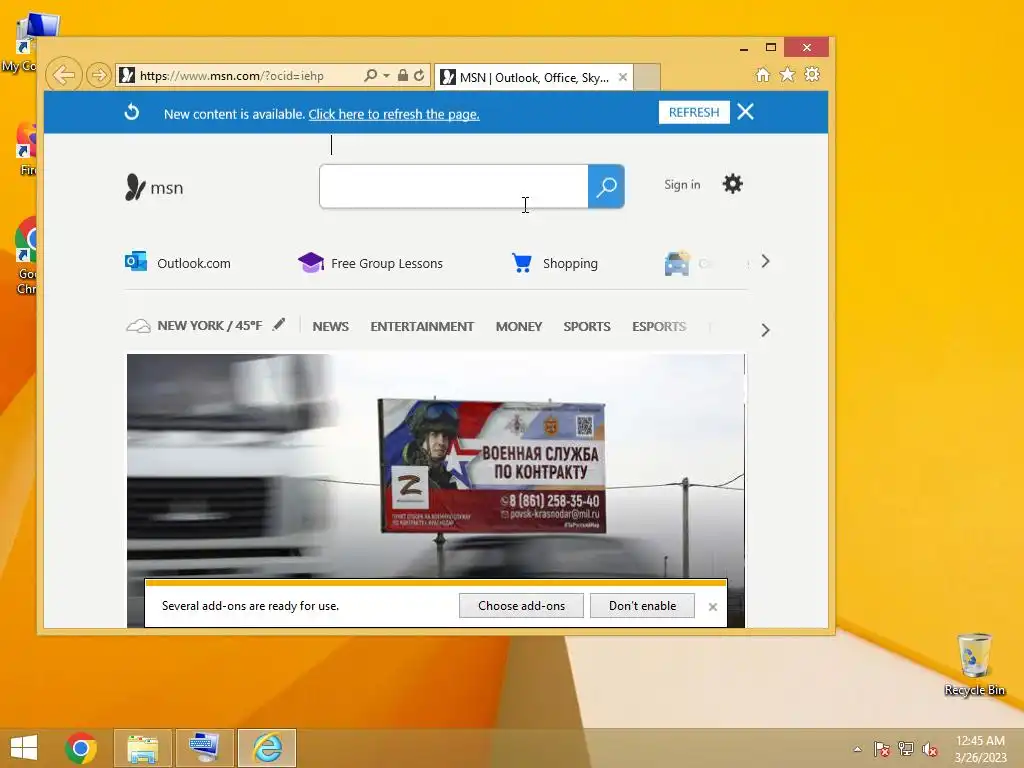This screenshot has height=768, width=1024.
Task: Go back using the browser Back arrow
Action: coord(64,75)
